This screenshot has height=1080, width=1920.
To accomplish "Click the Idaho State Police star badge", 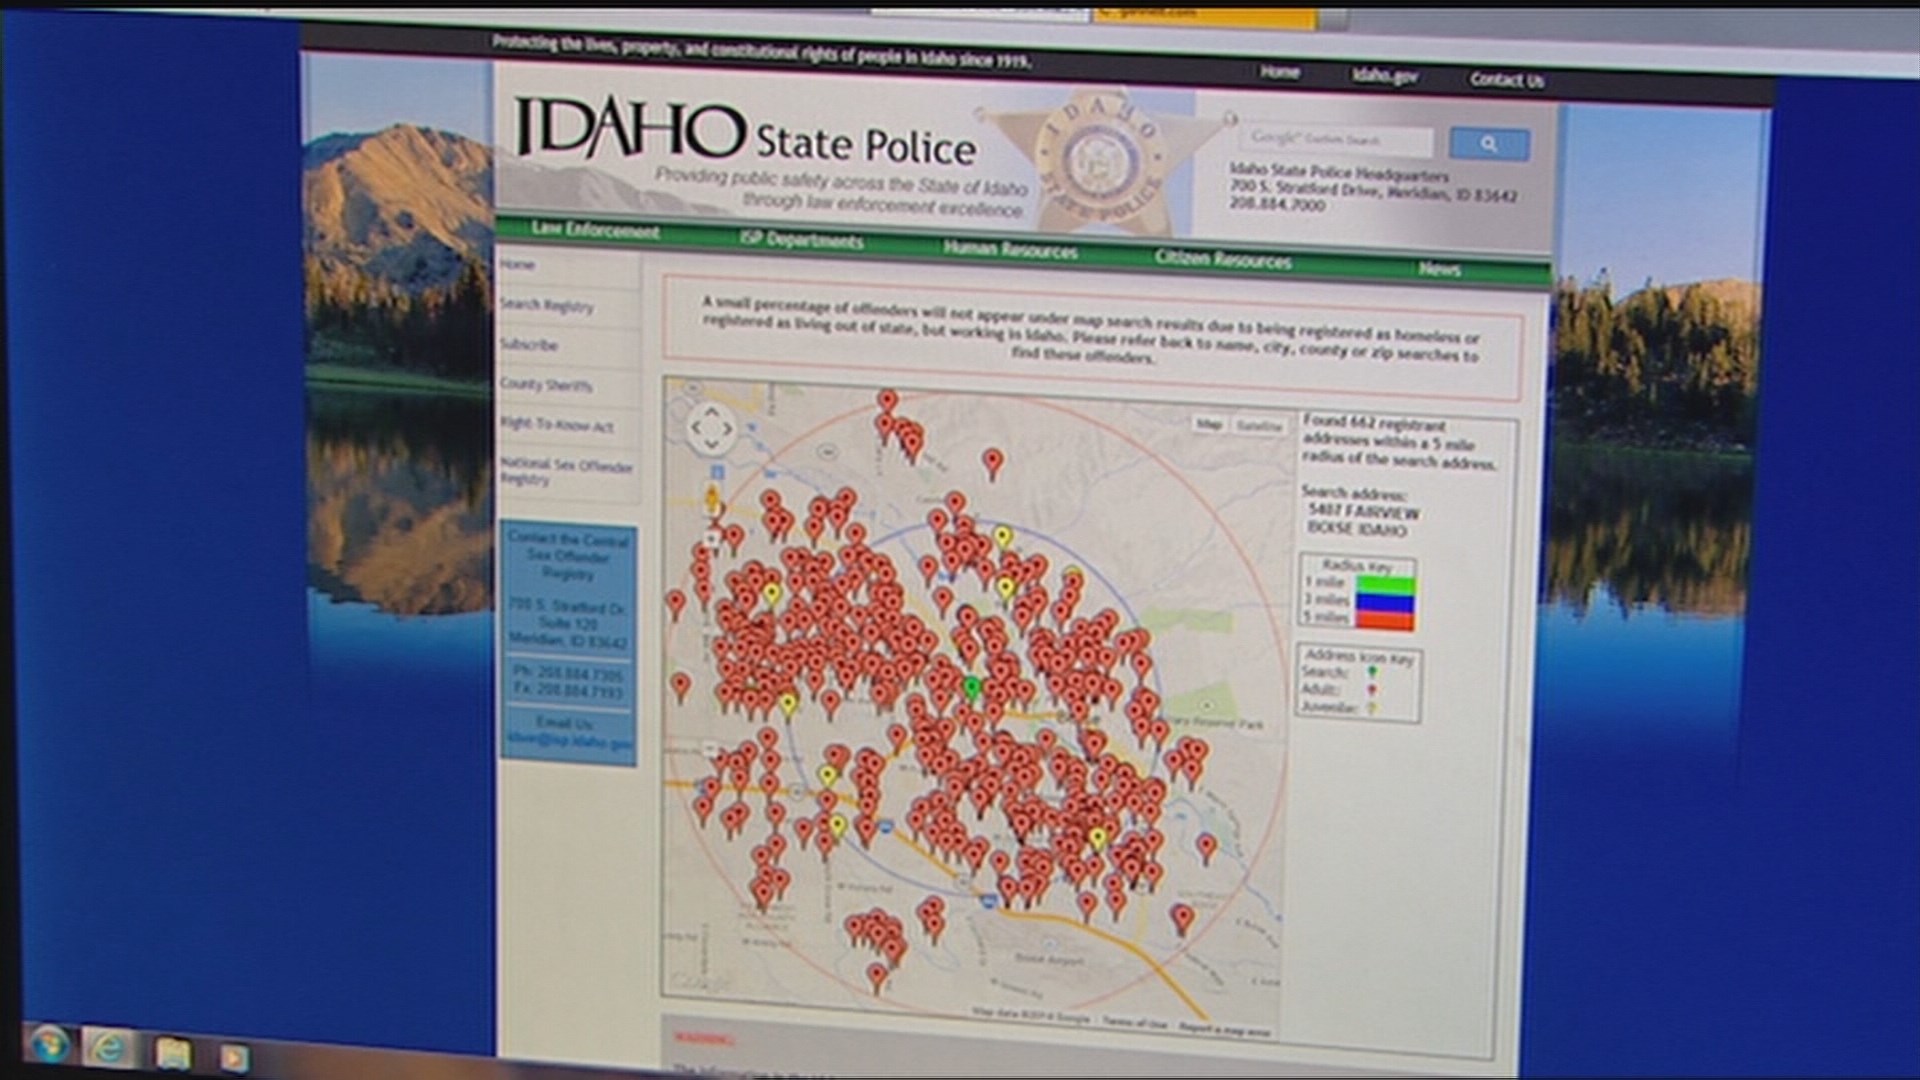I will (1106, 160).
